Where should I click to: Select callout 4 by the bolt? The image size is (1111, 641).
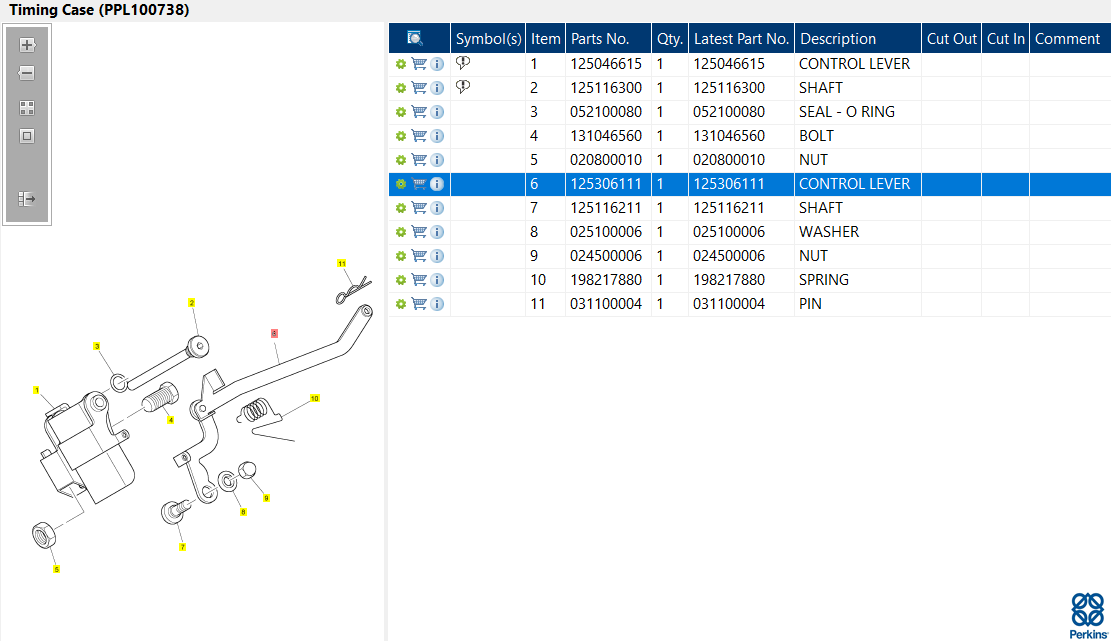(170, 420)
